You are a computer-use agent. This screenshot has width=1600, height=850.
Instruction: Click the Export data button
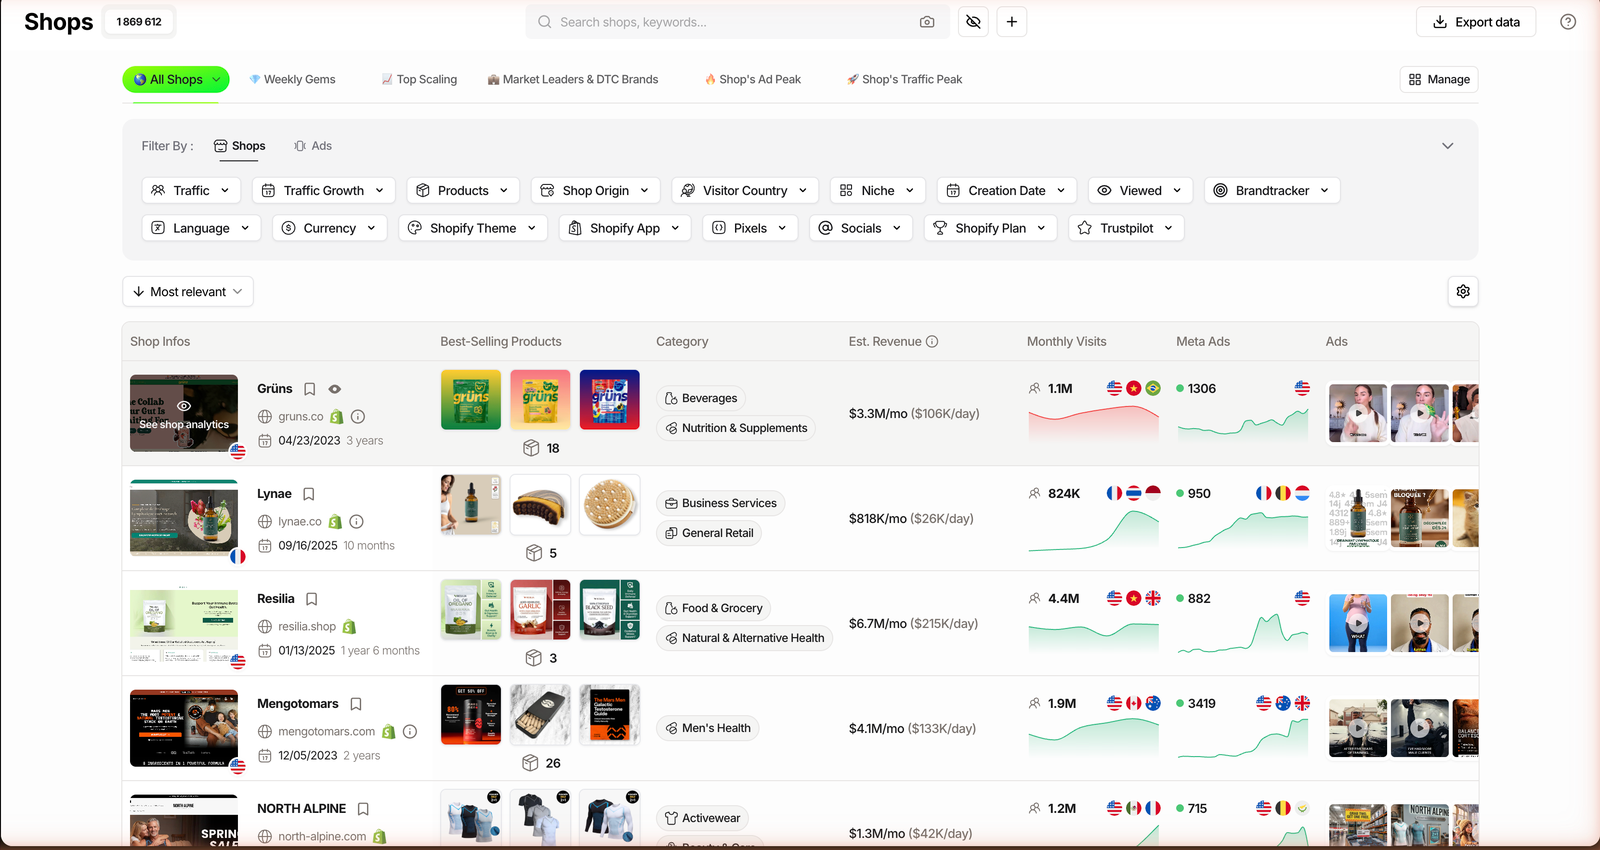tap(1476, 22)
